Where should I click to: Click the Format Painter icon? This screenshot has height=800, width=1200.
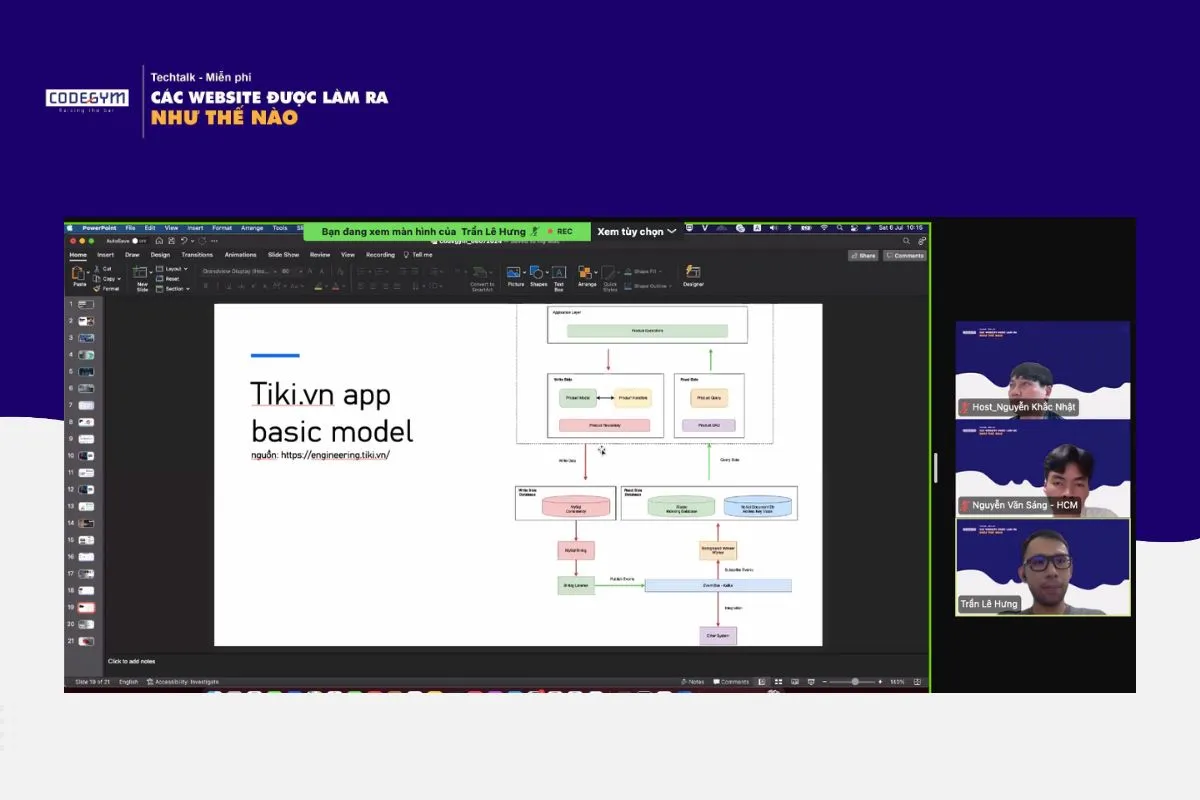coord(98,288)
